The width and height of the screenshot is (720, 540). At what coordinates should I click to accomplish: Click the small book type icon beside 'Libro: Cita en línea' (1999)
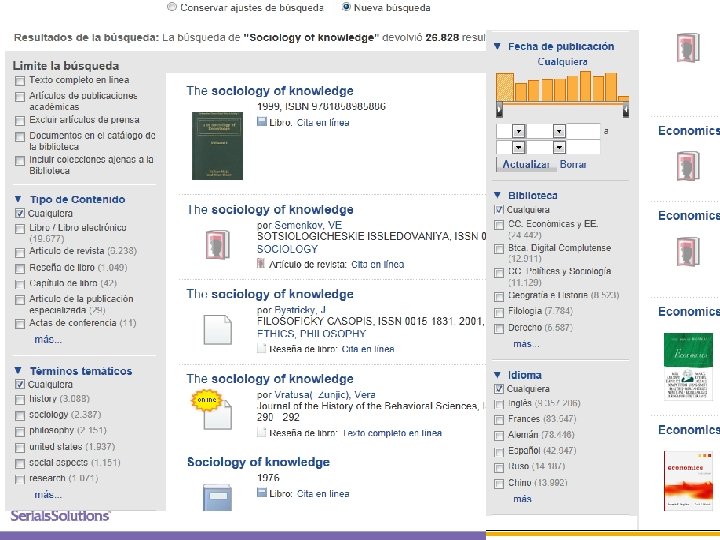262,122
